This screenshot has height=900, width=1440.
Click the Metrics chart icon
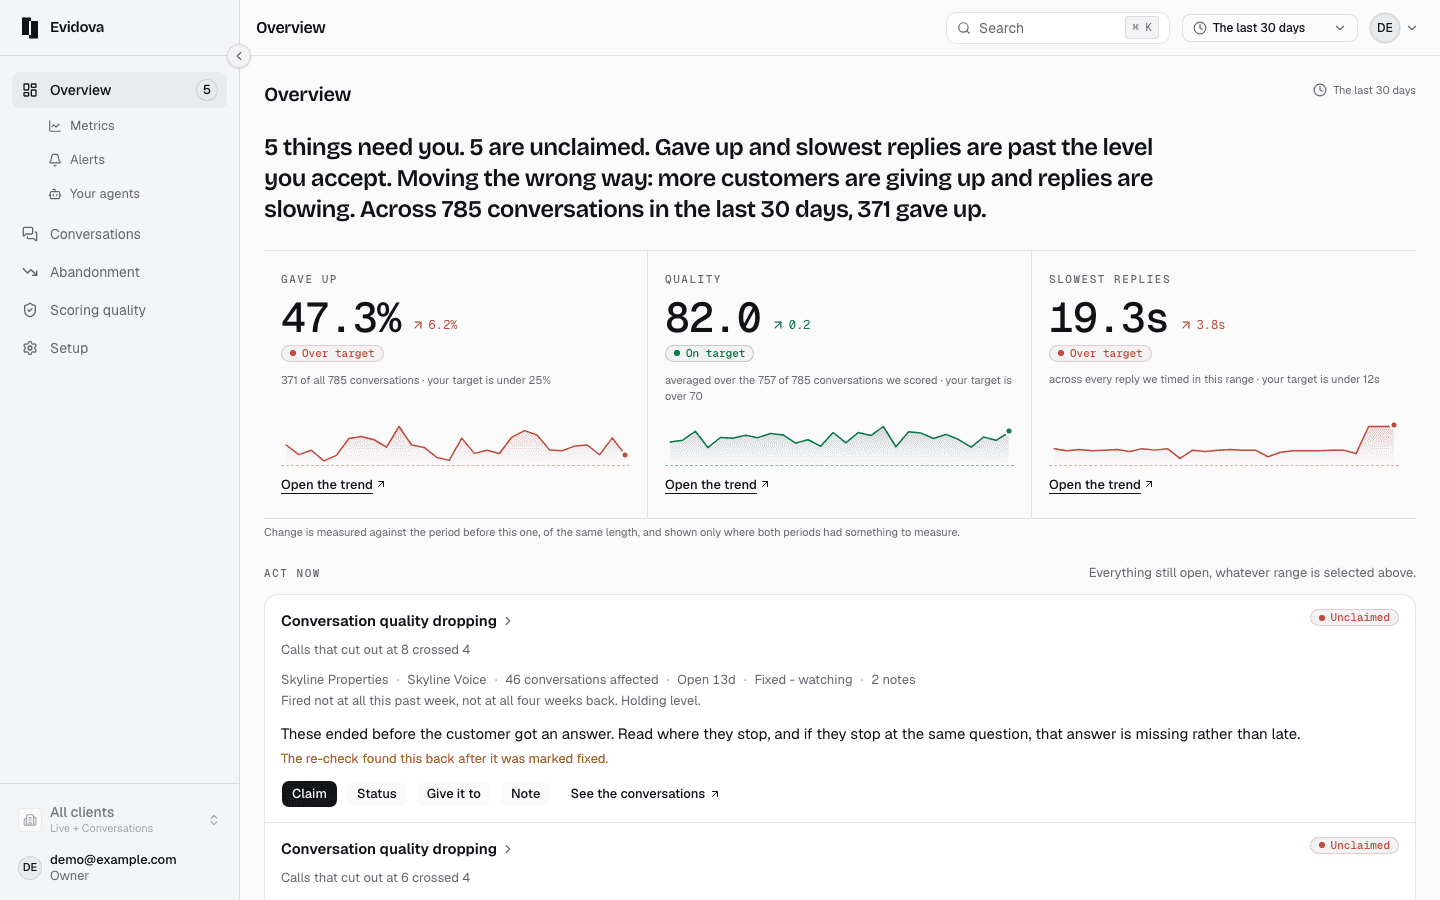tap(55, 126)
